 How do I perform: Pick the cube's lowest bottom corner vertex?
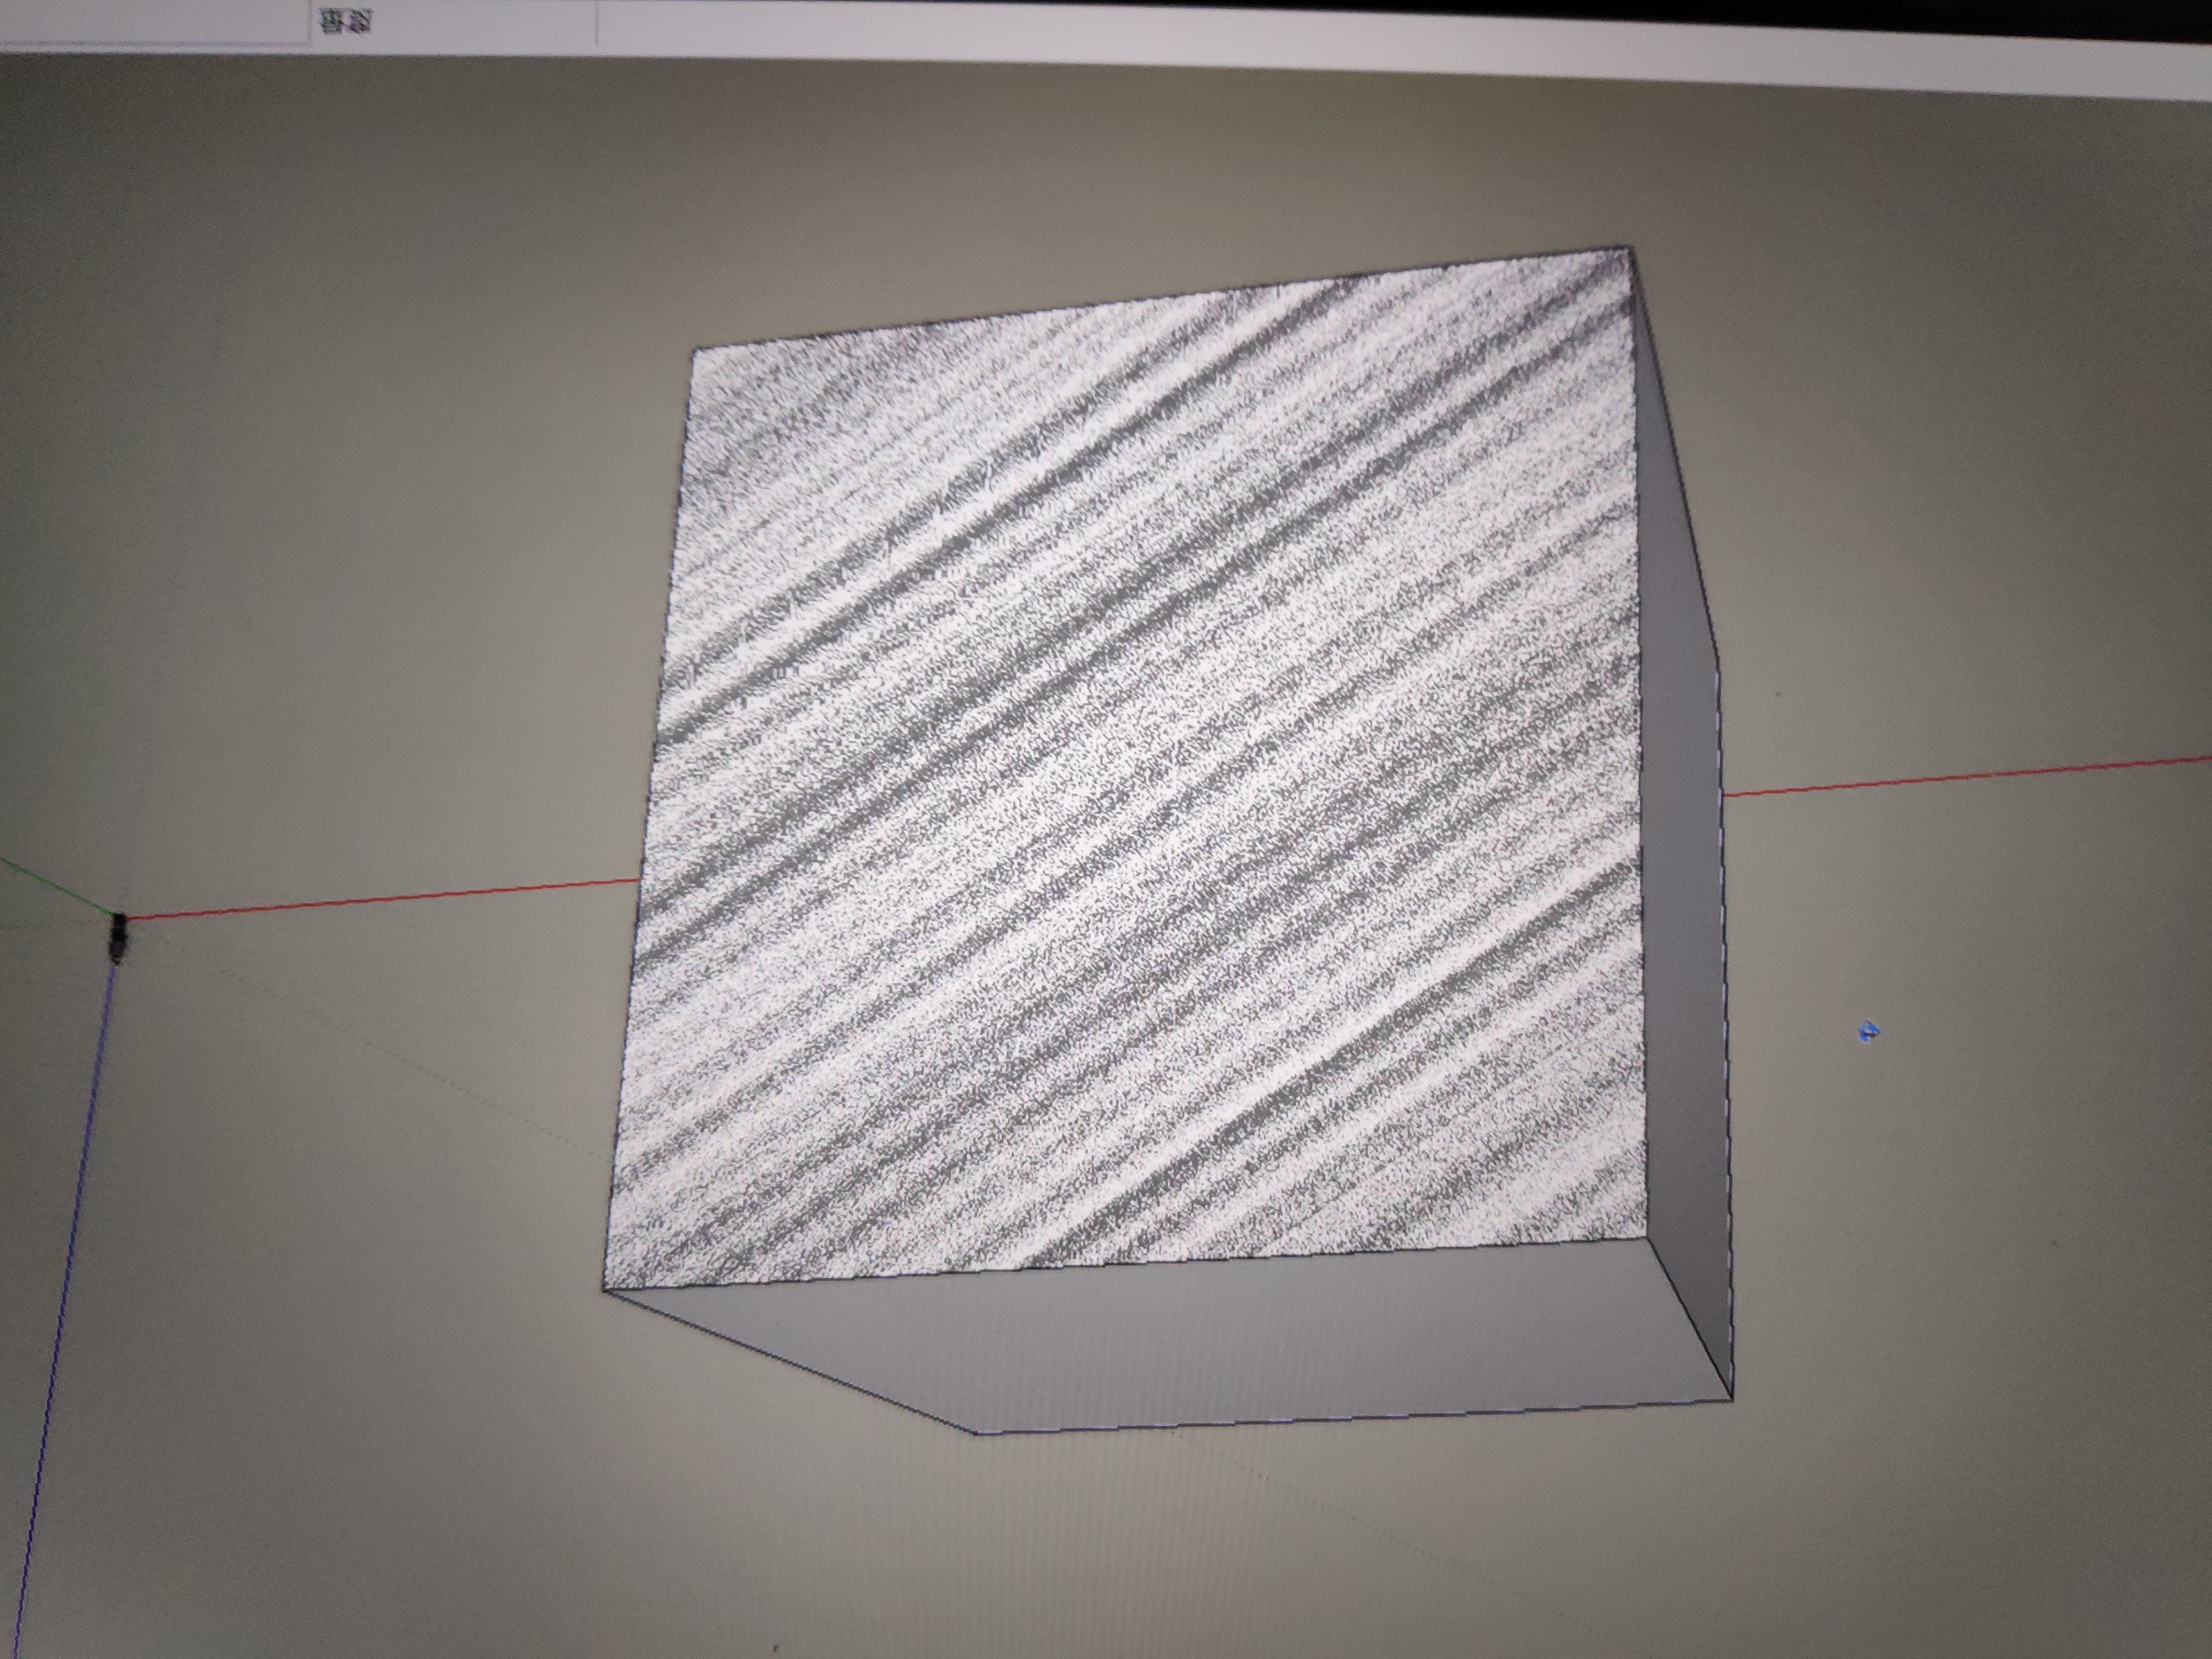point(977,1433)
